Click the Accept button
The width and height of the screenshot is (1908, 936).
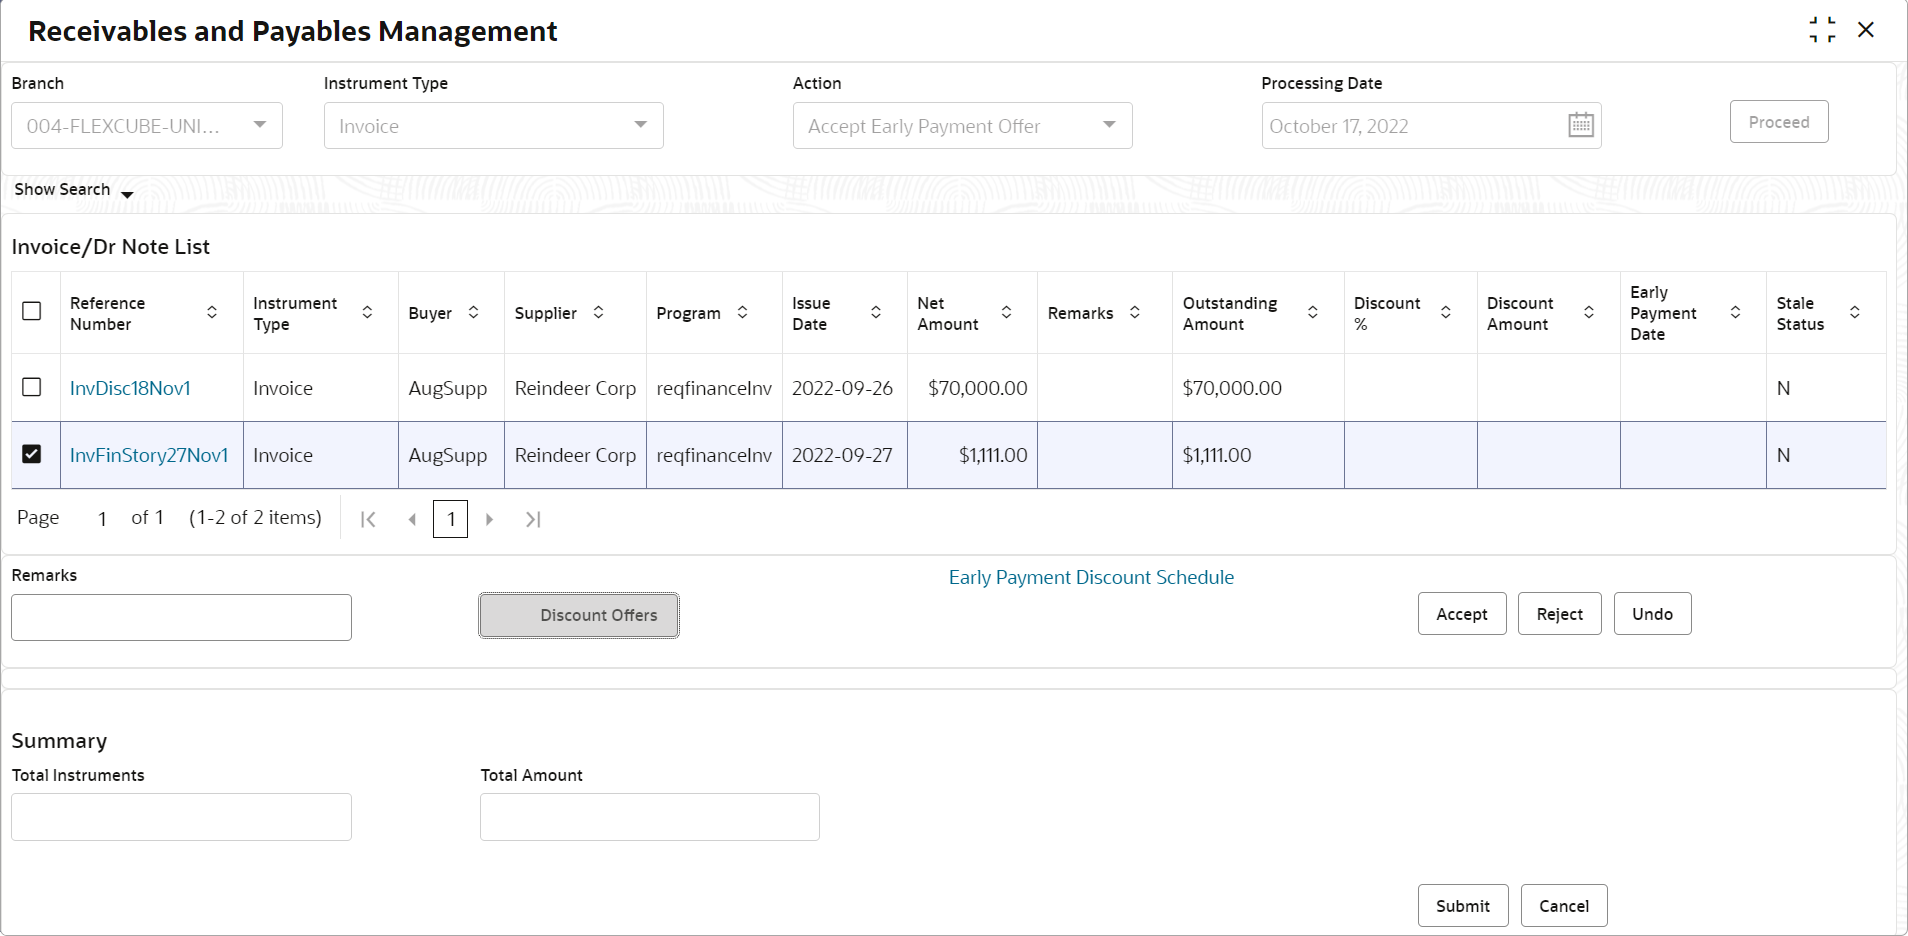pos(1462,614)
